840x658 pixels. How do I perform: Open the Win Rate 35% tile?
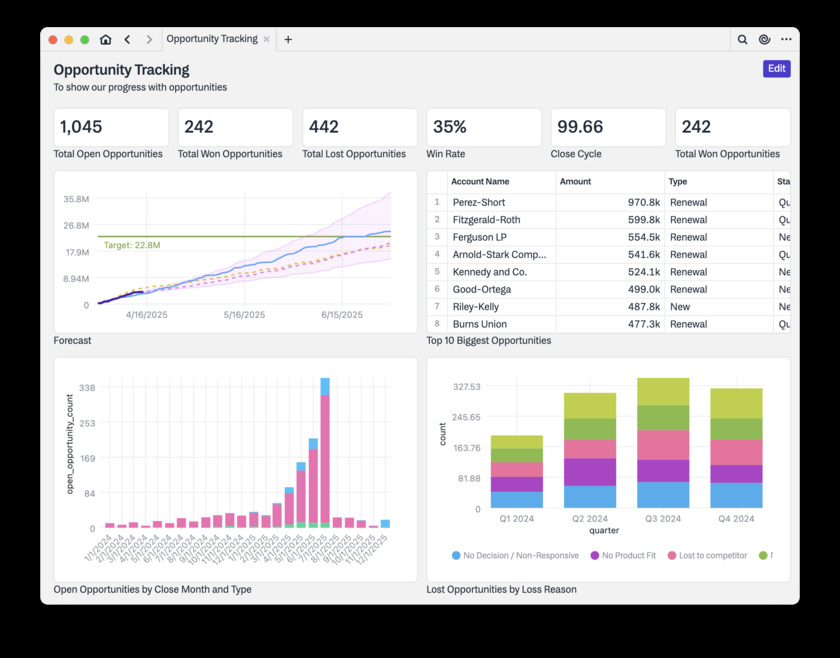[484, 128]
